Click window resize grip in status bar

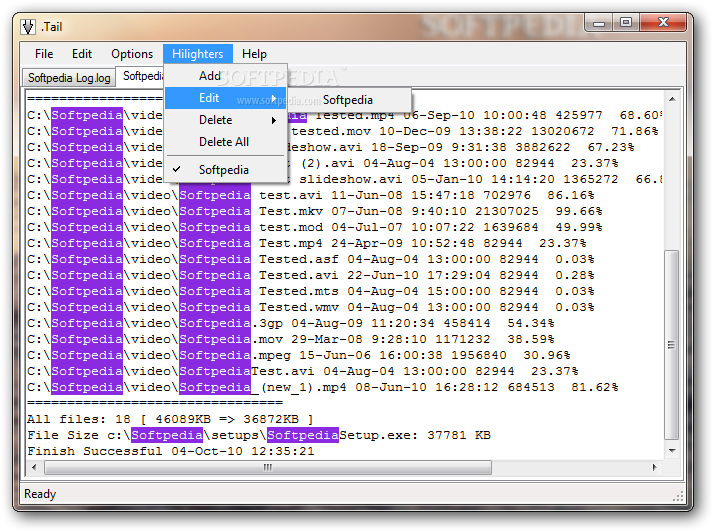(678, 496)
